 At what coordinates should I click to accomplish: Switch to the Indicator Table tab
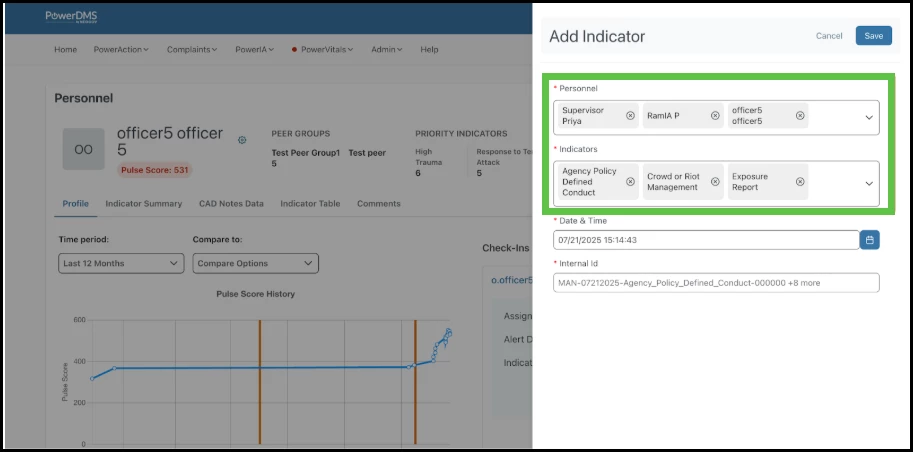[310, 204]
